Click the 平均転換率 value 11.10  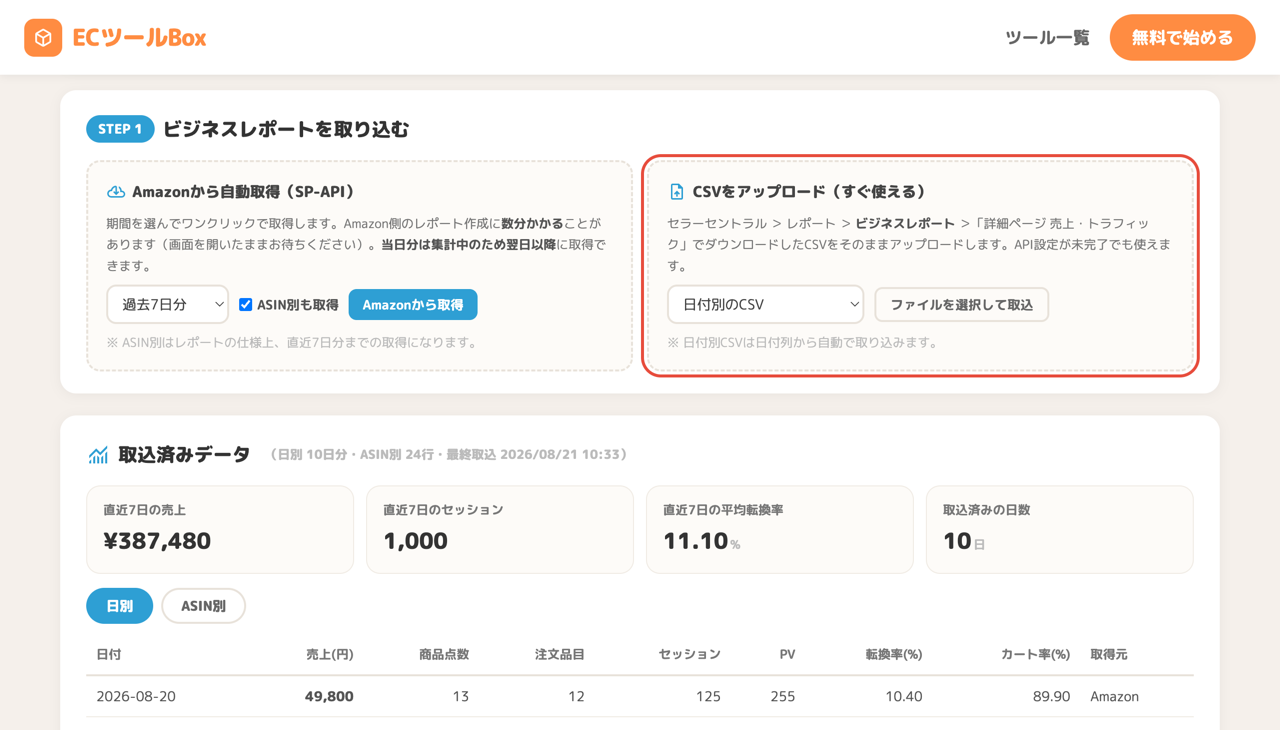tap(695, 541)
